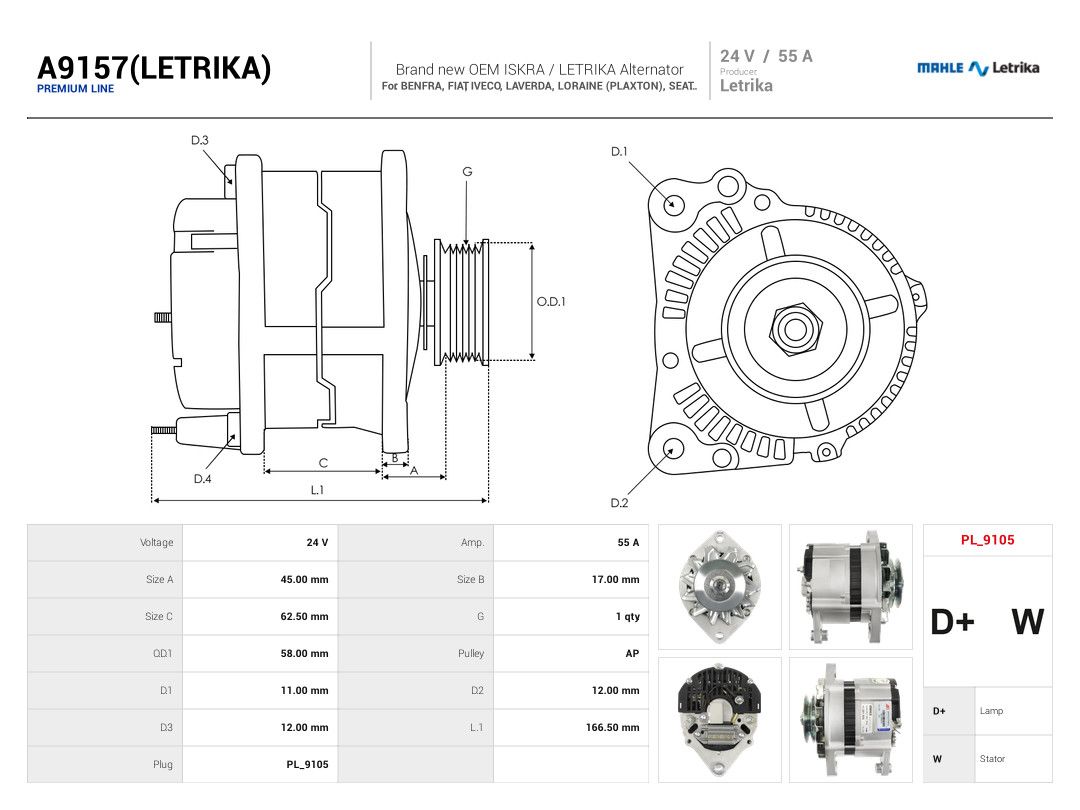Click the PL_9105 plug heading
The width and height of the screenshot is (1080, 810).
tap(987, 540)
